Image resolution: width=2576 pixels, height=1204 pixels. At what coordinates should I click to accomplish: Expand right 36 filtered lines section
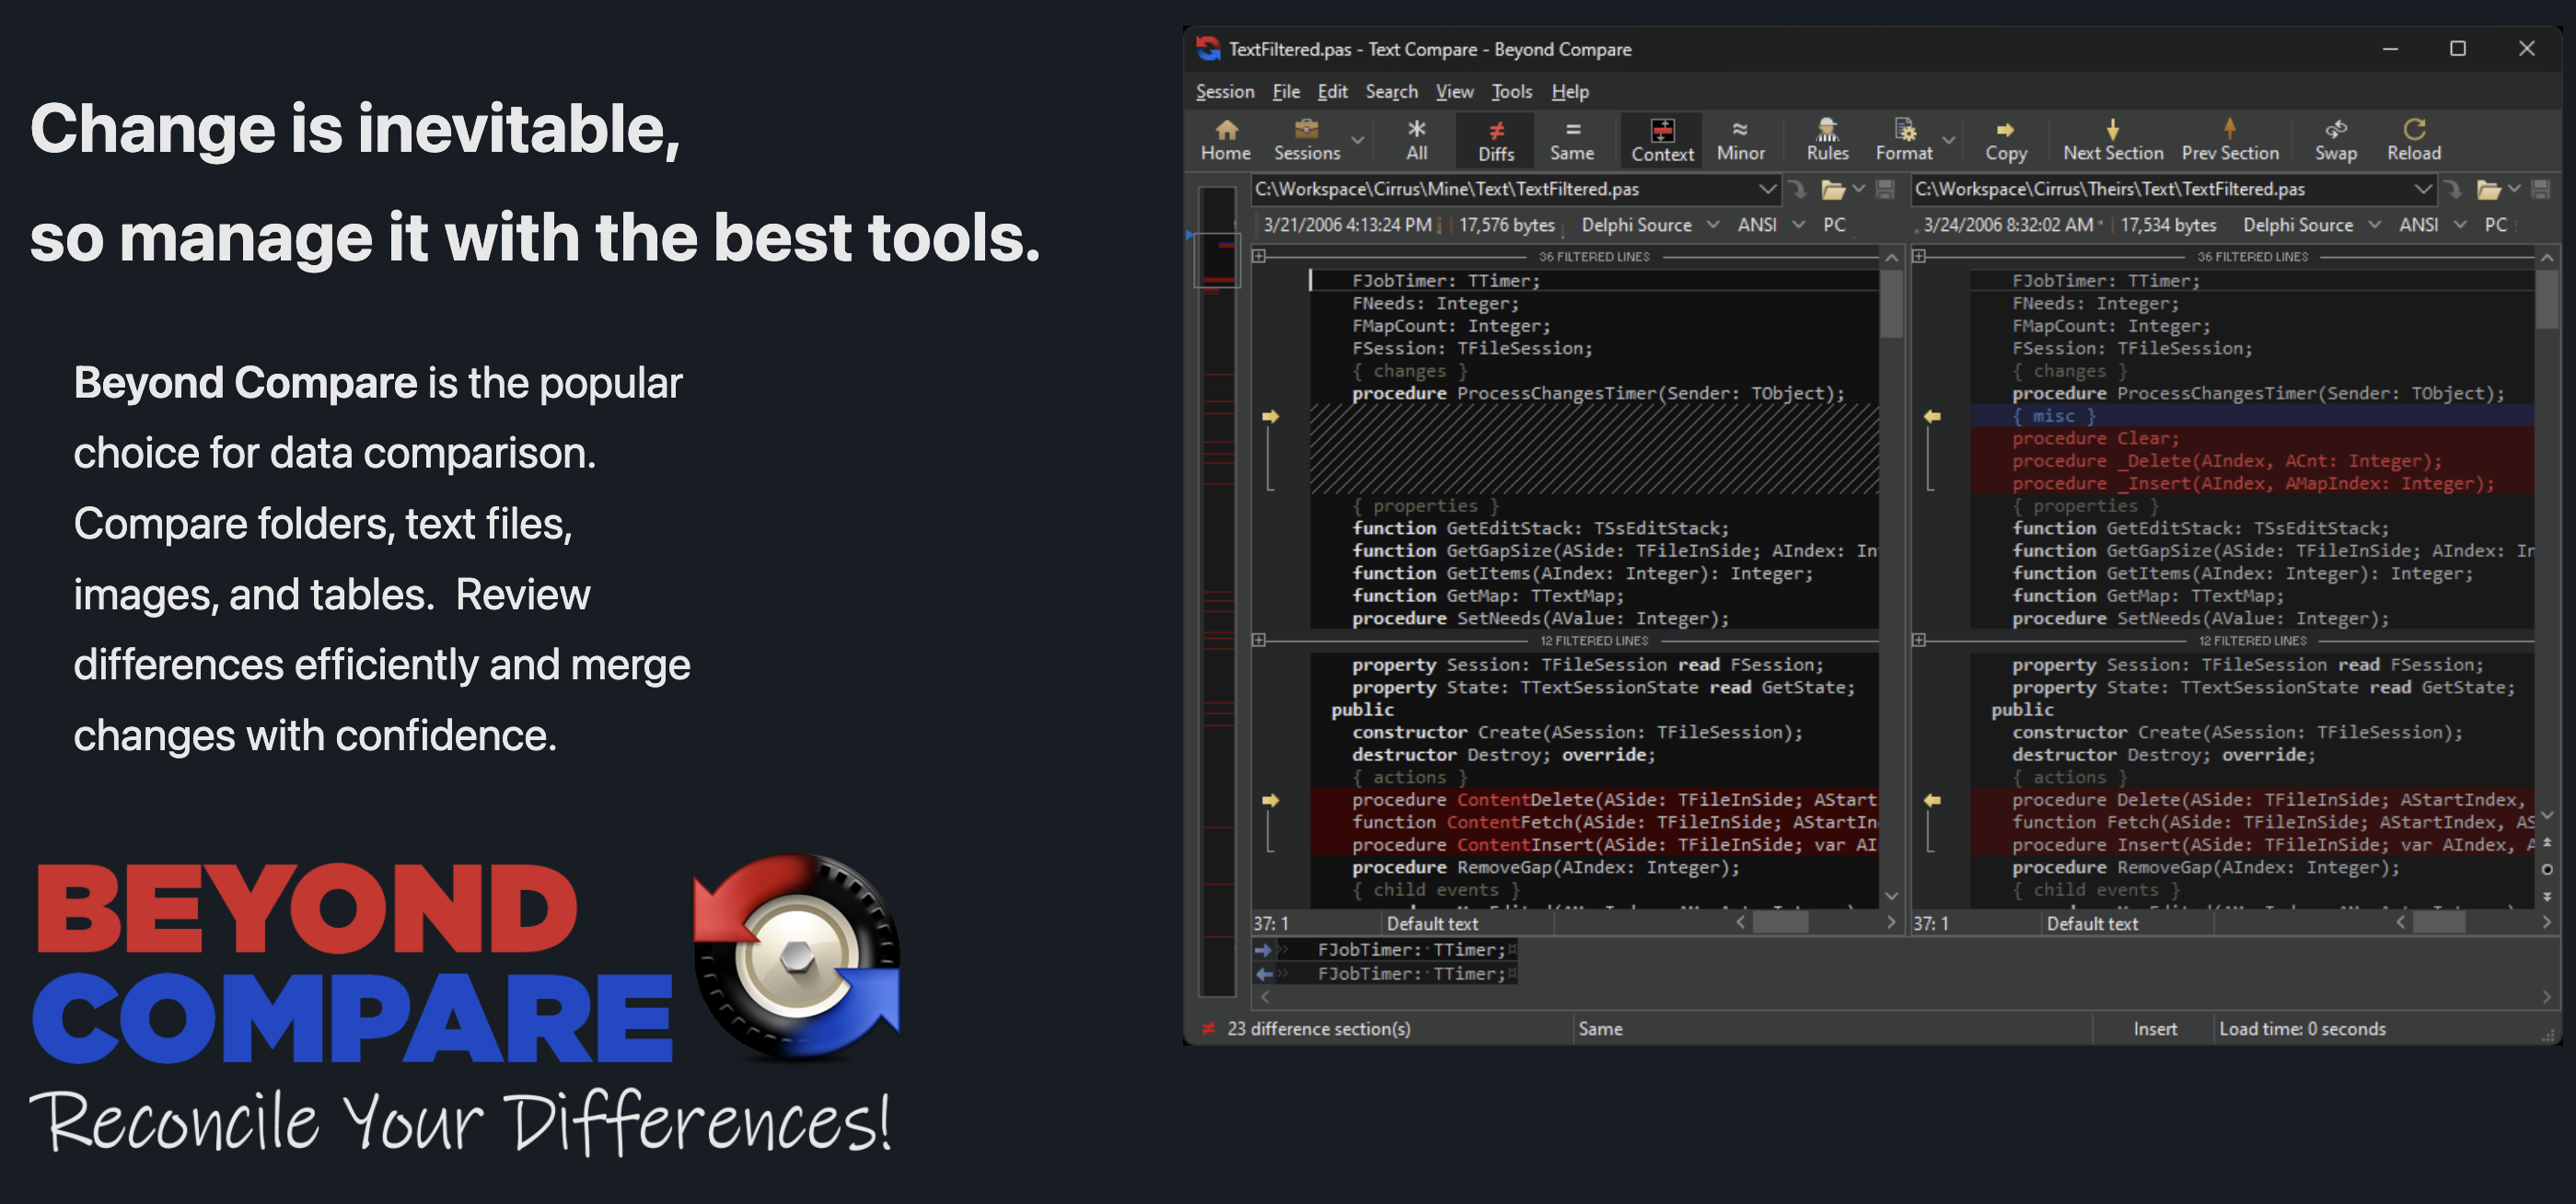(1918, 257)
